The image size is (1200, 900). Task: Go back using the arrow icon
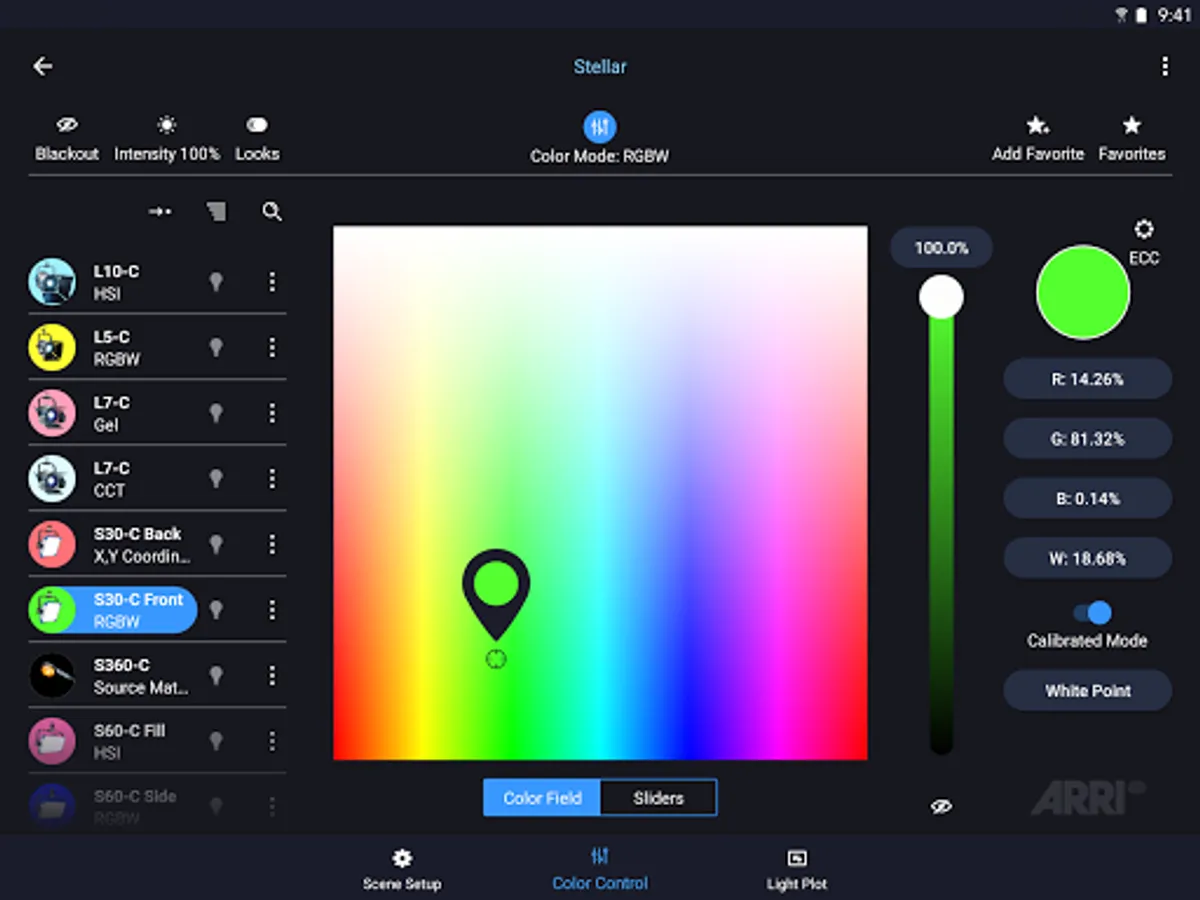click(42, 66)
